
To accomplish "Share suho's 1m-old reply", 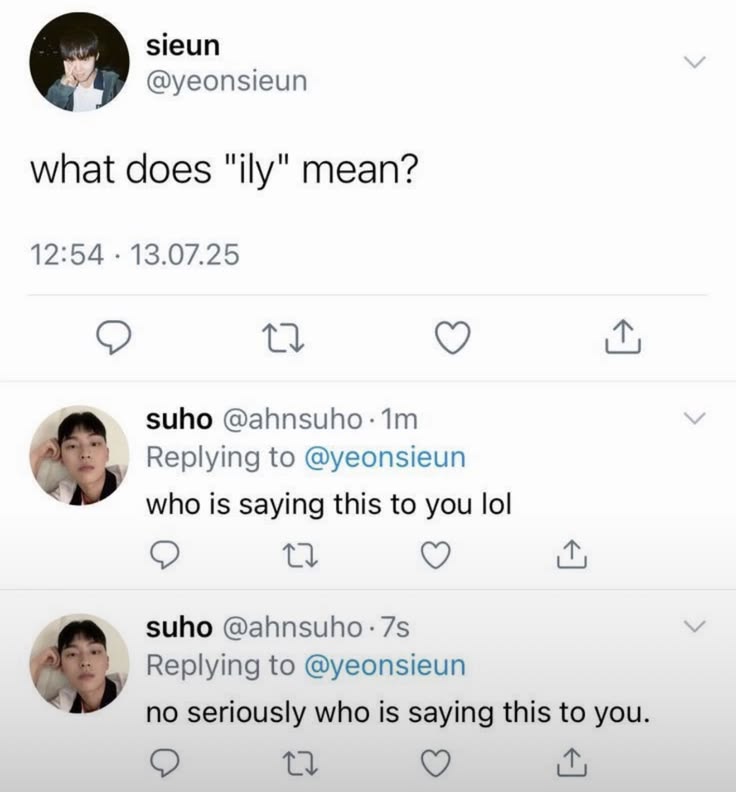I will [571, 554].
